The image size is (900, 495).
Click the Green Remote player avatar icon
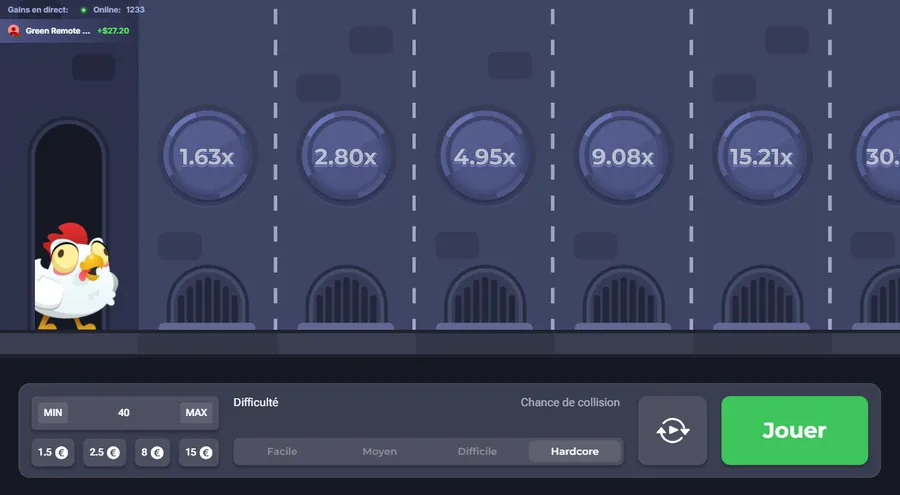[14, 30]
